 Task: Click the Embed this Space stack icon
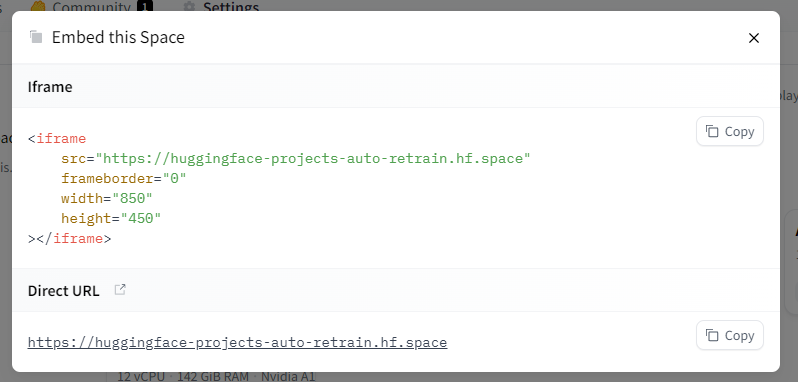pyautogui.click(x=36, y=37)
